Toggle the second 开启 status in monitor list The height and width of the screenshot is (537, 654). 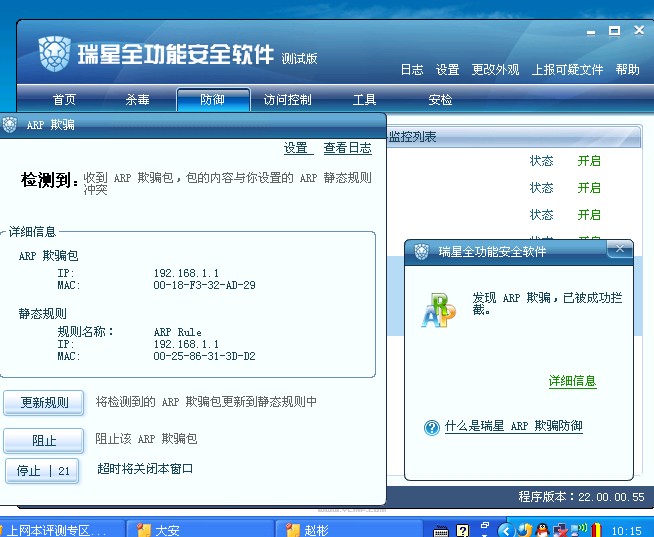pyautogui.click(x=589, y=188)
